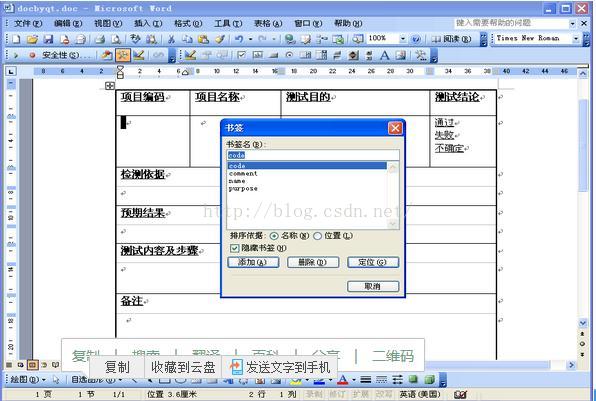Expand the Times New Roman font dropdown
The image size is (596, 401).
(576, 39)
